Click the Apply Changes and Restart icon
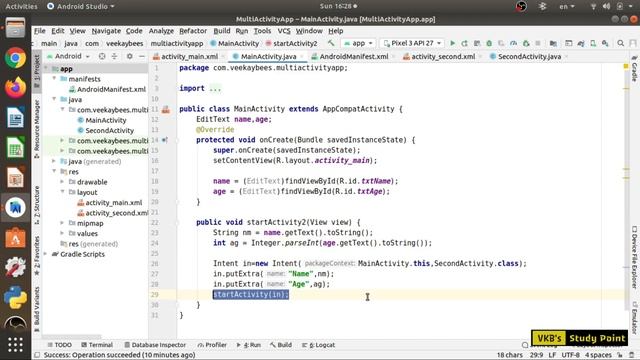The width and height of the screenshot is (640, 360). click(464, 43)
